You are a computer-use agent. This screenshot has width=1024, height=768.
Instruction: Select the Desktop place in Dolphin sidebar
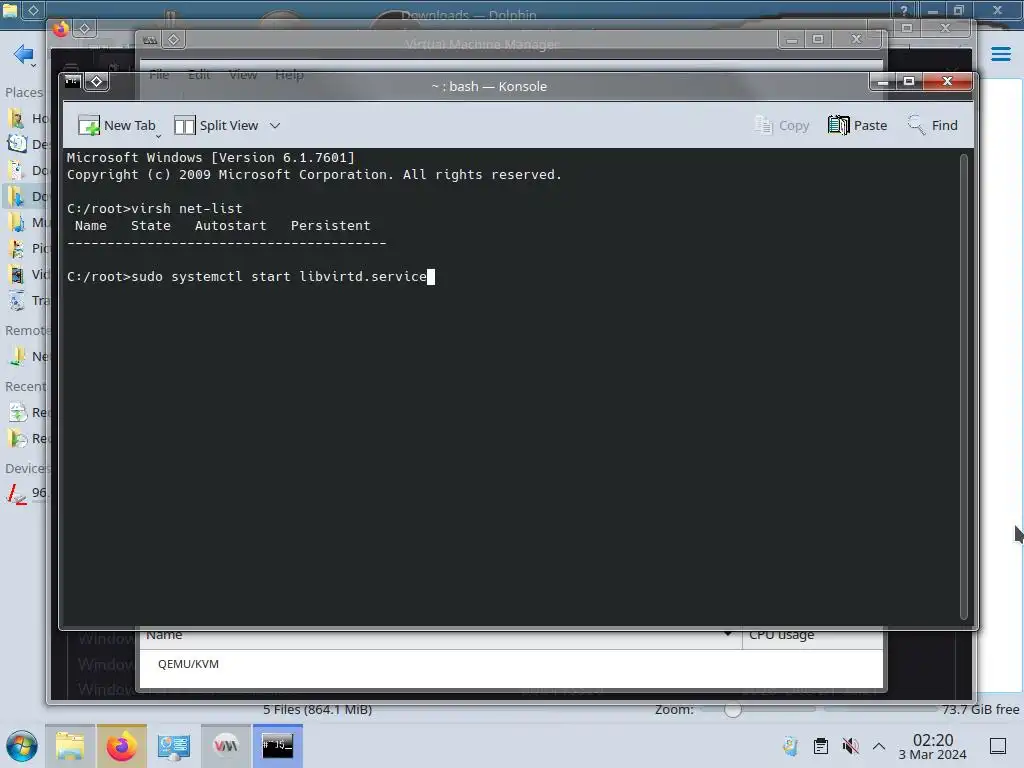pyautogui.click(x=25, y=144)
